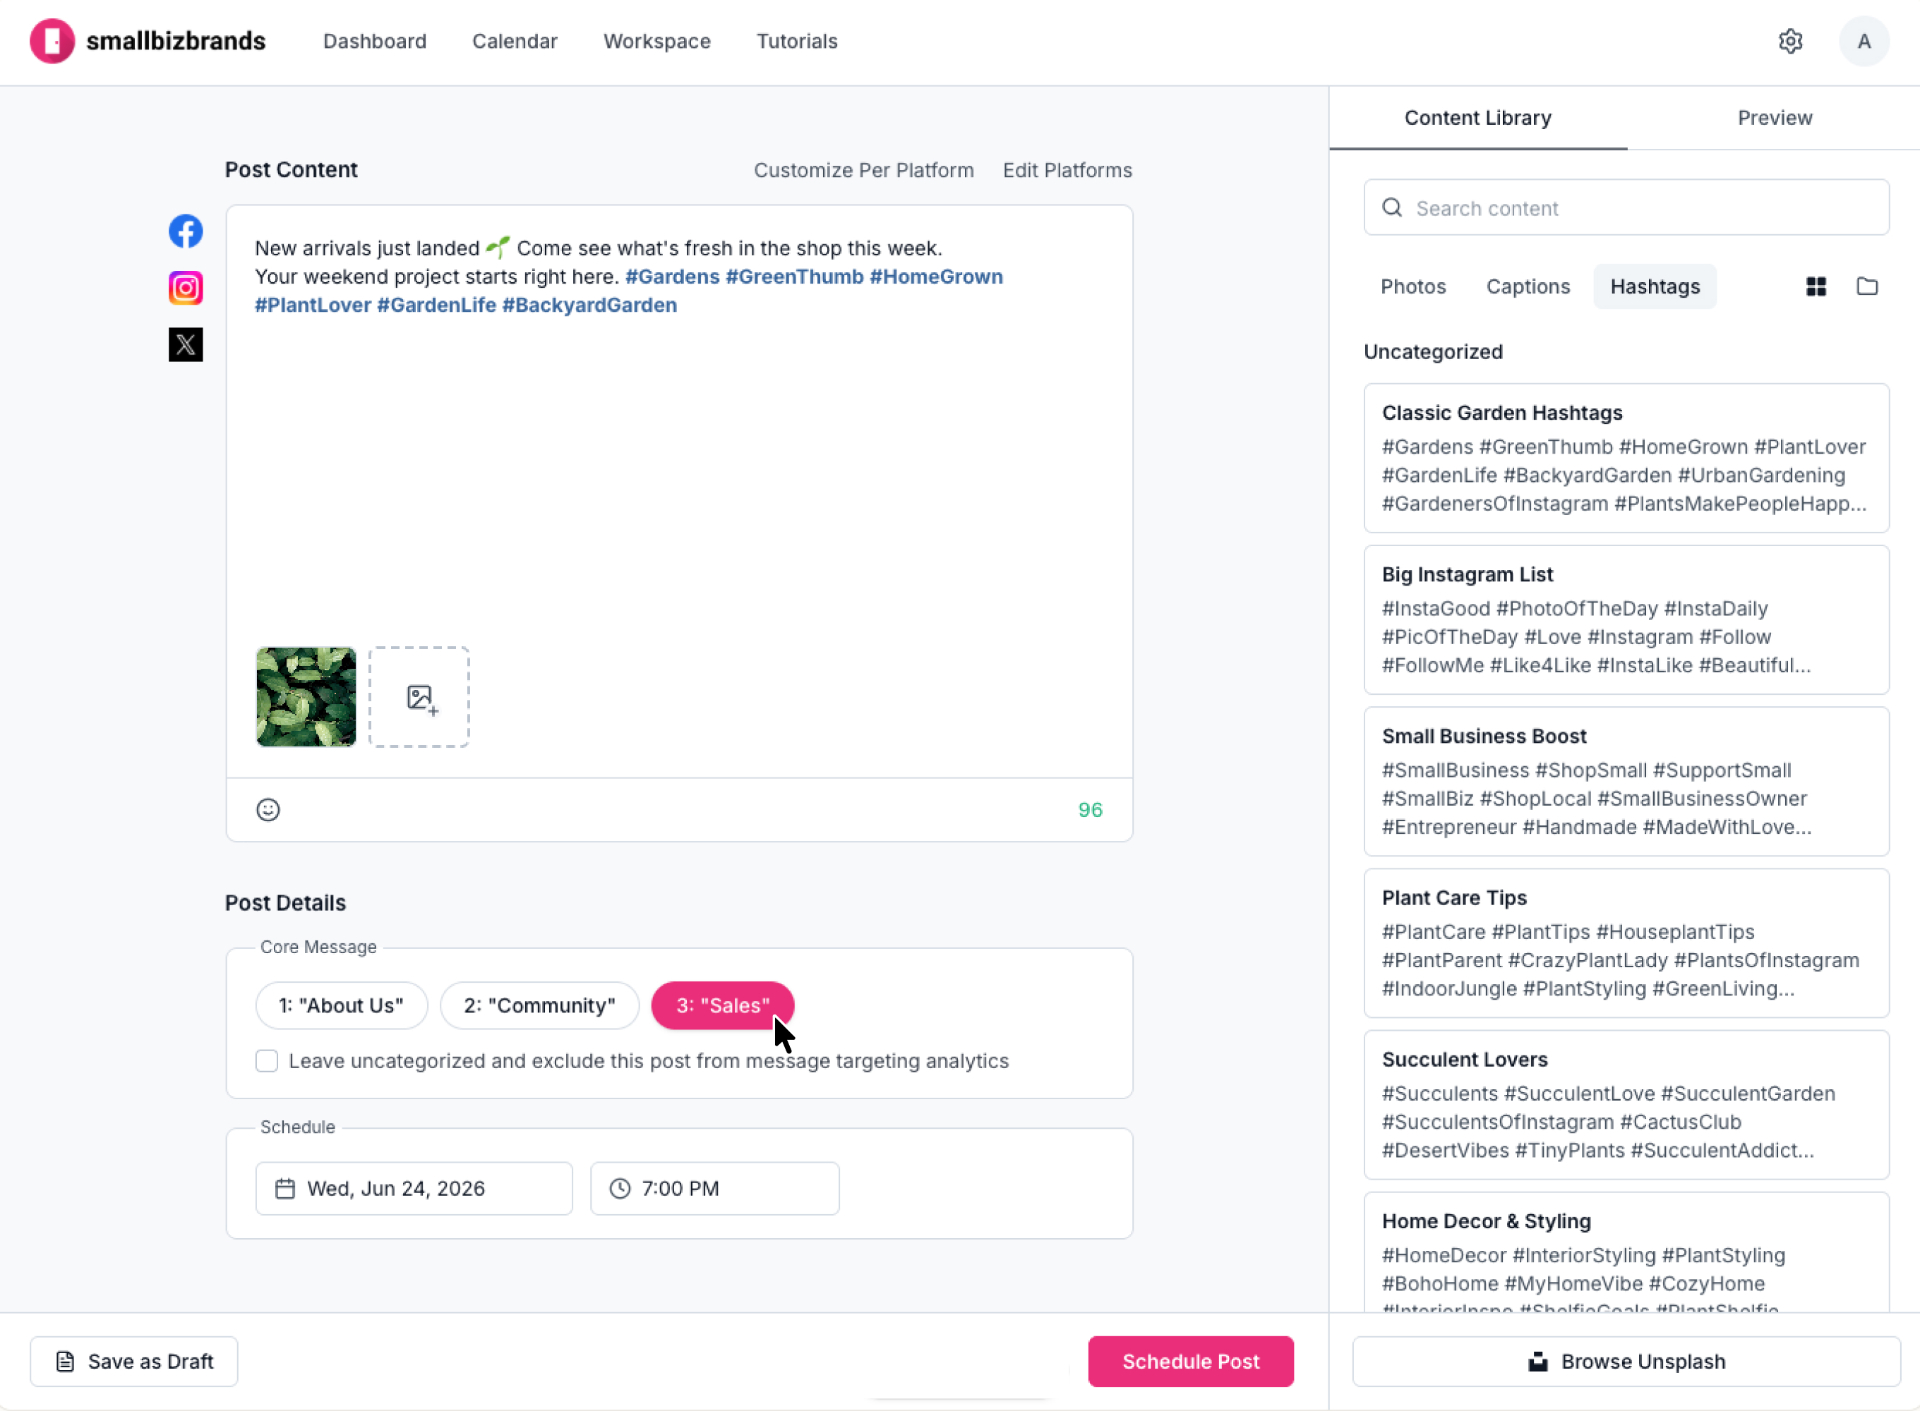The image size is (1920, 1411).
Task: Switch to the Content Library tab
Action: point(1477,118)
